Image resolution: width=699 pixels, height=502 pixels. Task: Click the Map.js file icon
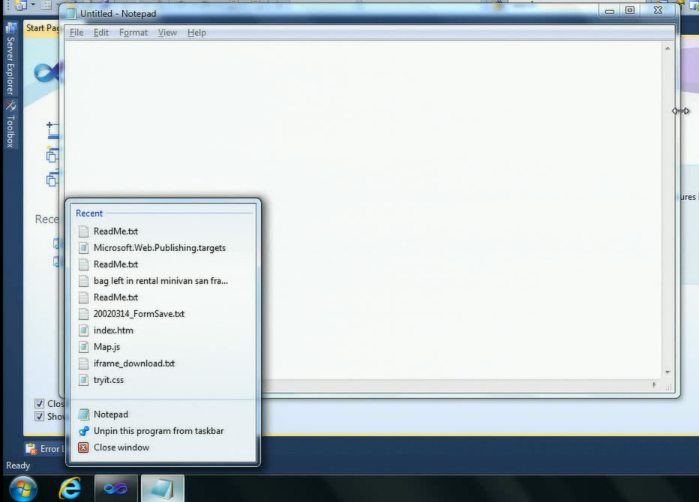pos(83,347)
